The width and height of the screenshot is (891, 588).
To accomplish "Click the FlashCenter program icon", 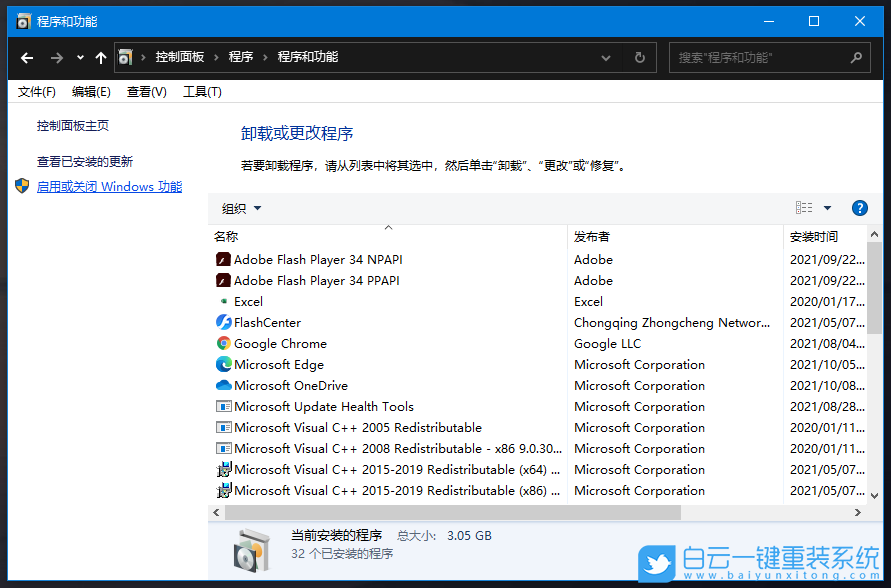I will click(x=222, y=322).
